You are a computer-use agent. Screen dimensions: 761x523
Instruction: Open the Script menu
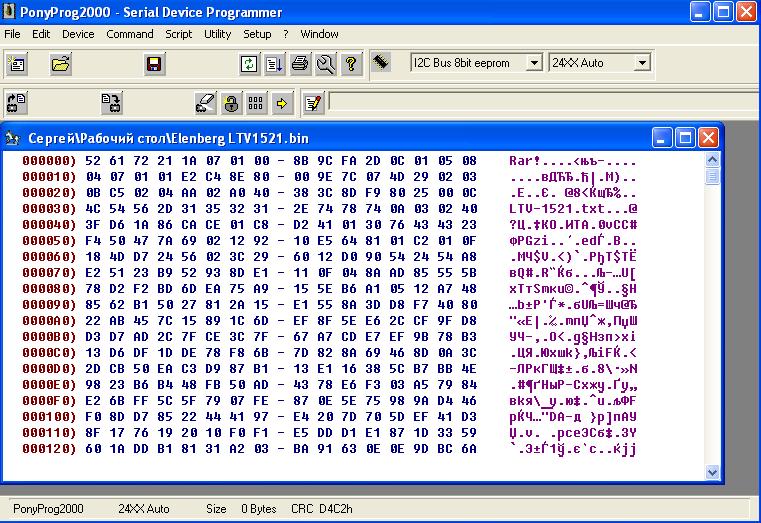[x=179, y=34]
